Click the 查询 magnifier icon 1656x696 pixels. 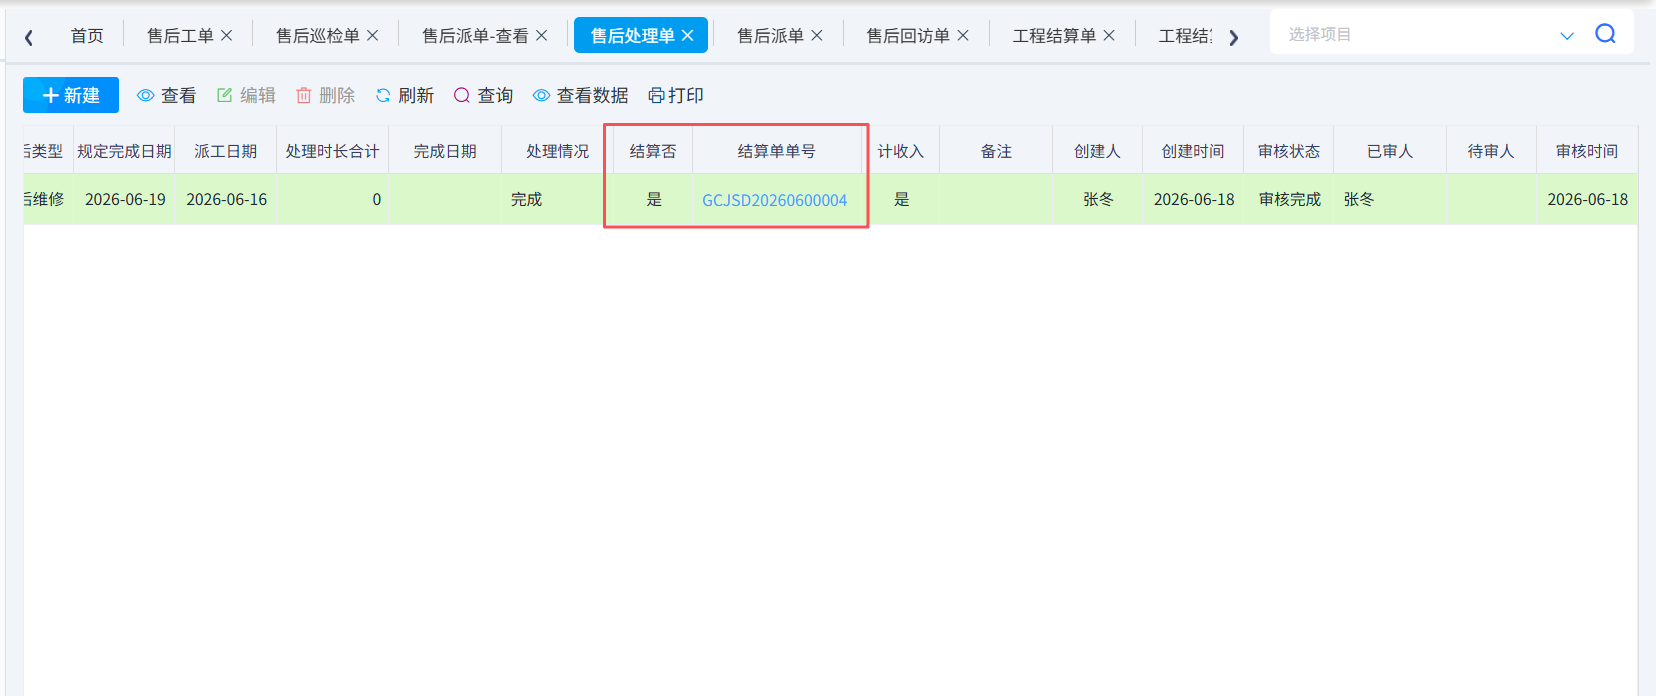[x=462, y=95]
